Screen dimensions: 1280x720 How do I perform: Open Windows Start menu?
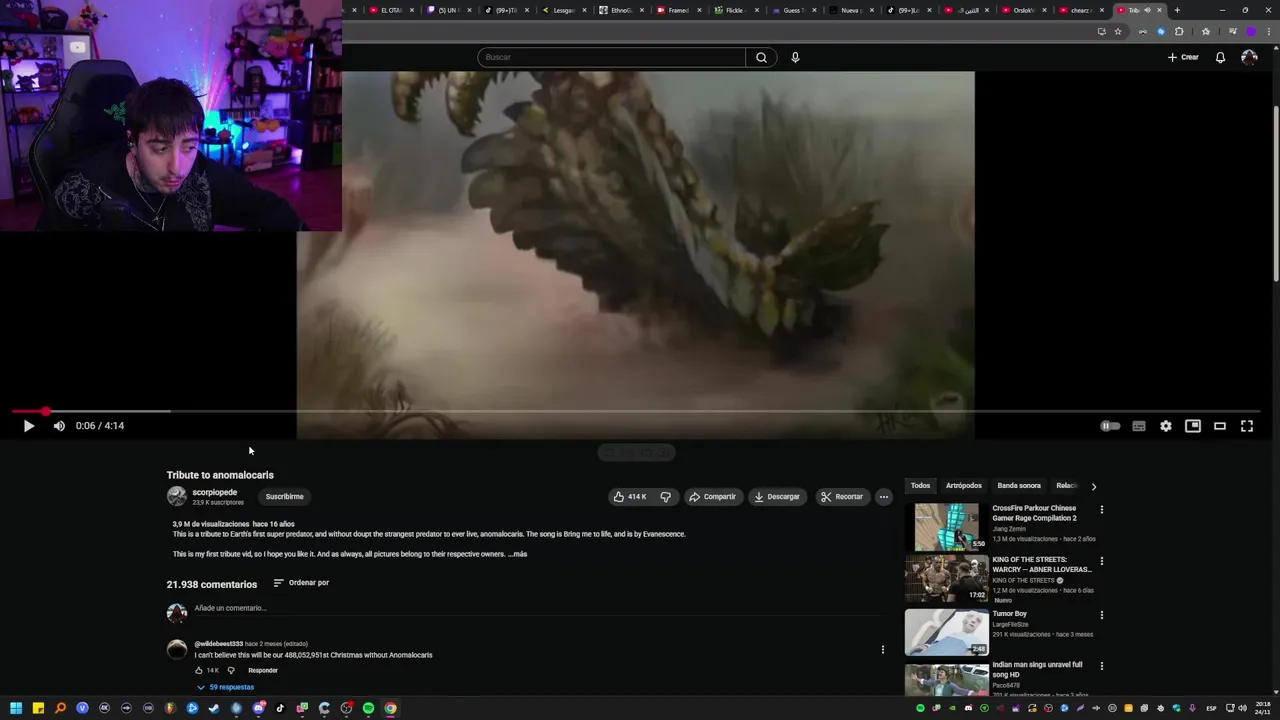(x=16, y=708)
